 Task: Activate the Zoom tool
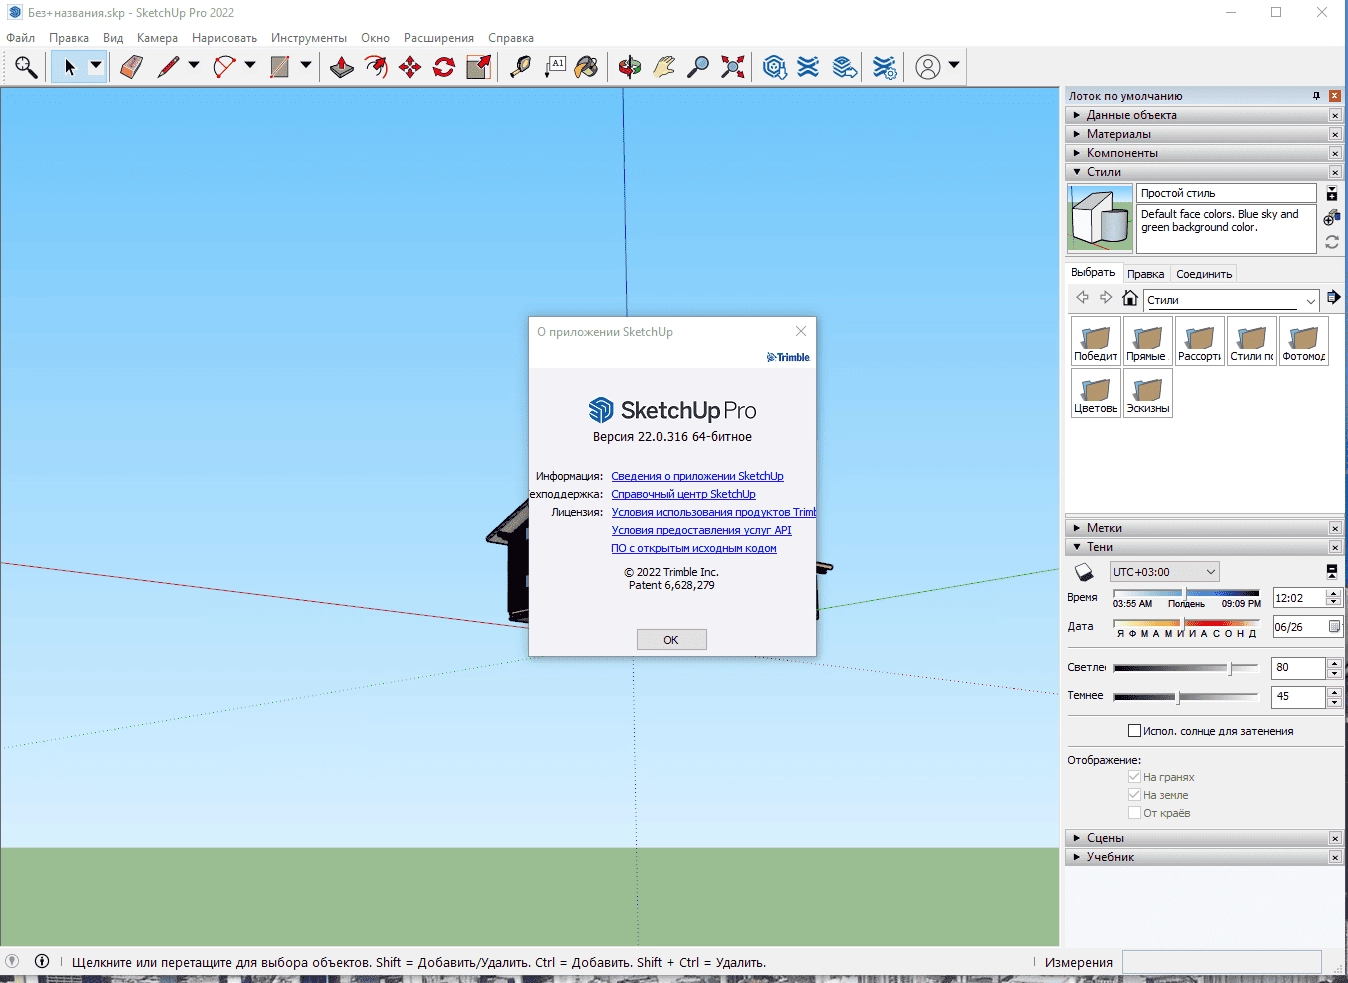coord(698,67)
